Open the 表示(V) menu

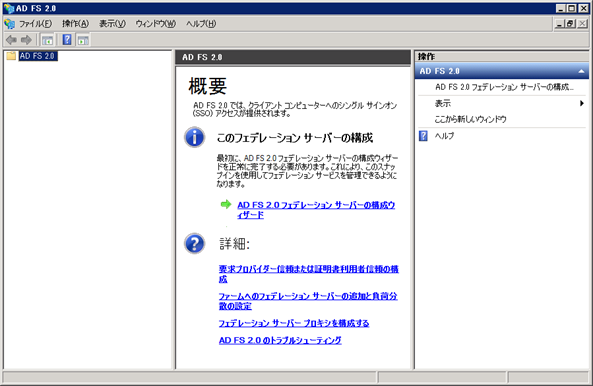pyautogui.click(x=112, y=24)
